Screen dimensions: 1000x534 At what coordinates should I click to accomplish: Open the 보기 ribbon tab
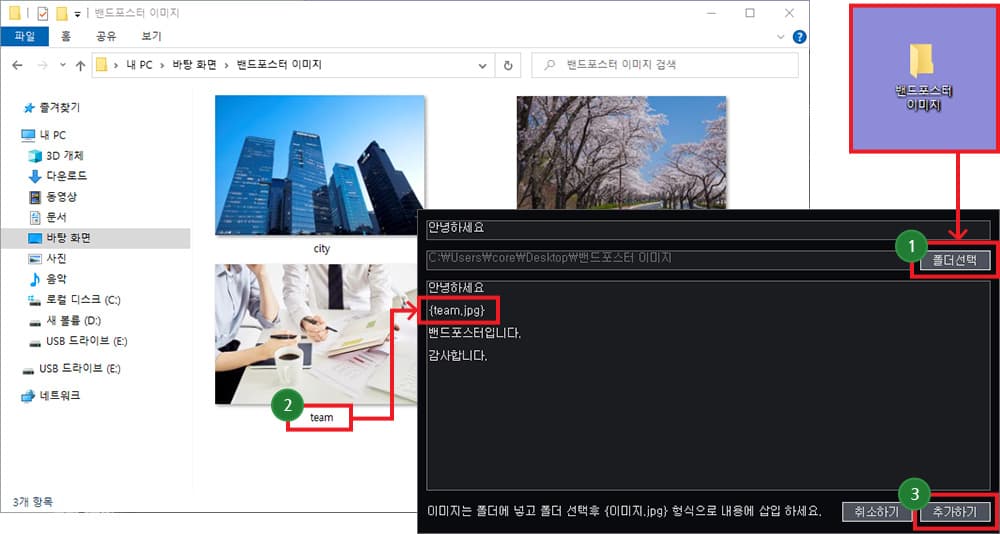(x=151, y=36)
